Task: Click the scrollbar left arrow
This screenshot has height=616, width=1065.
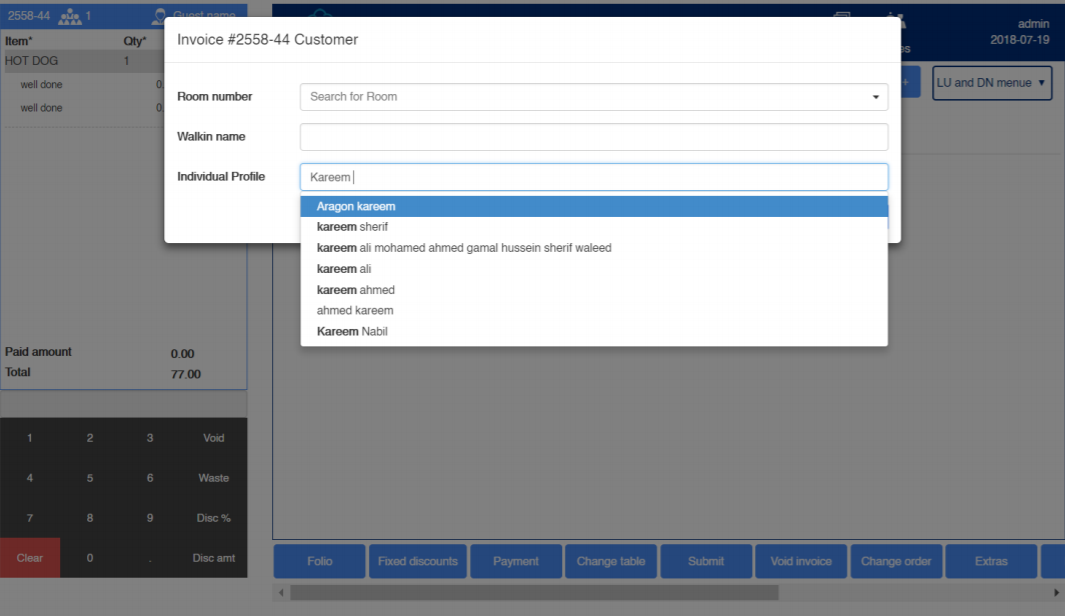Action: click(281, 592)
